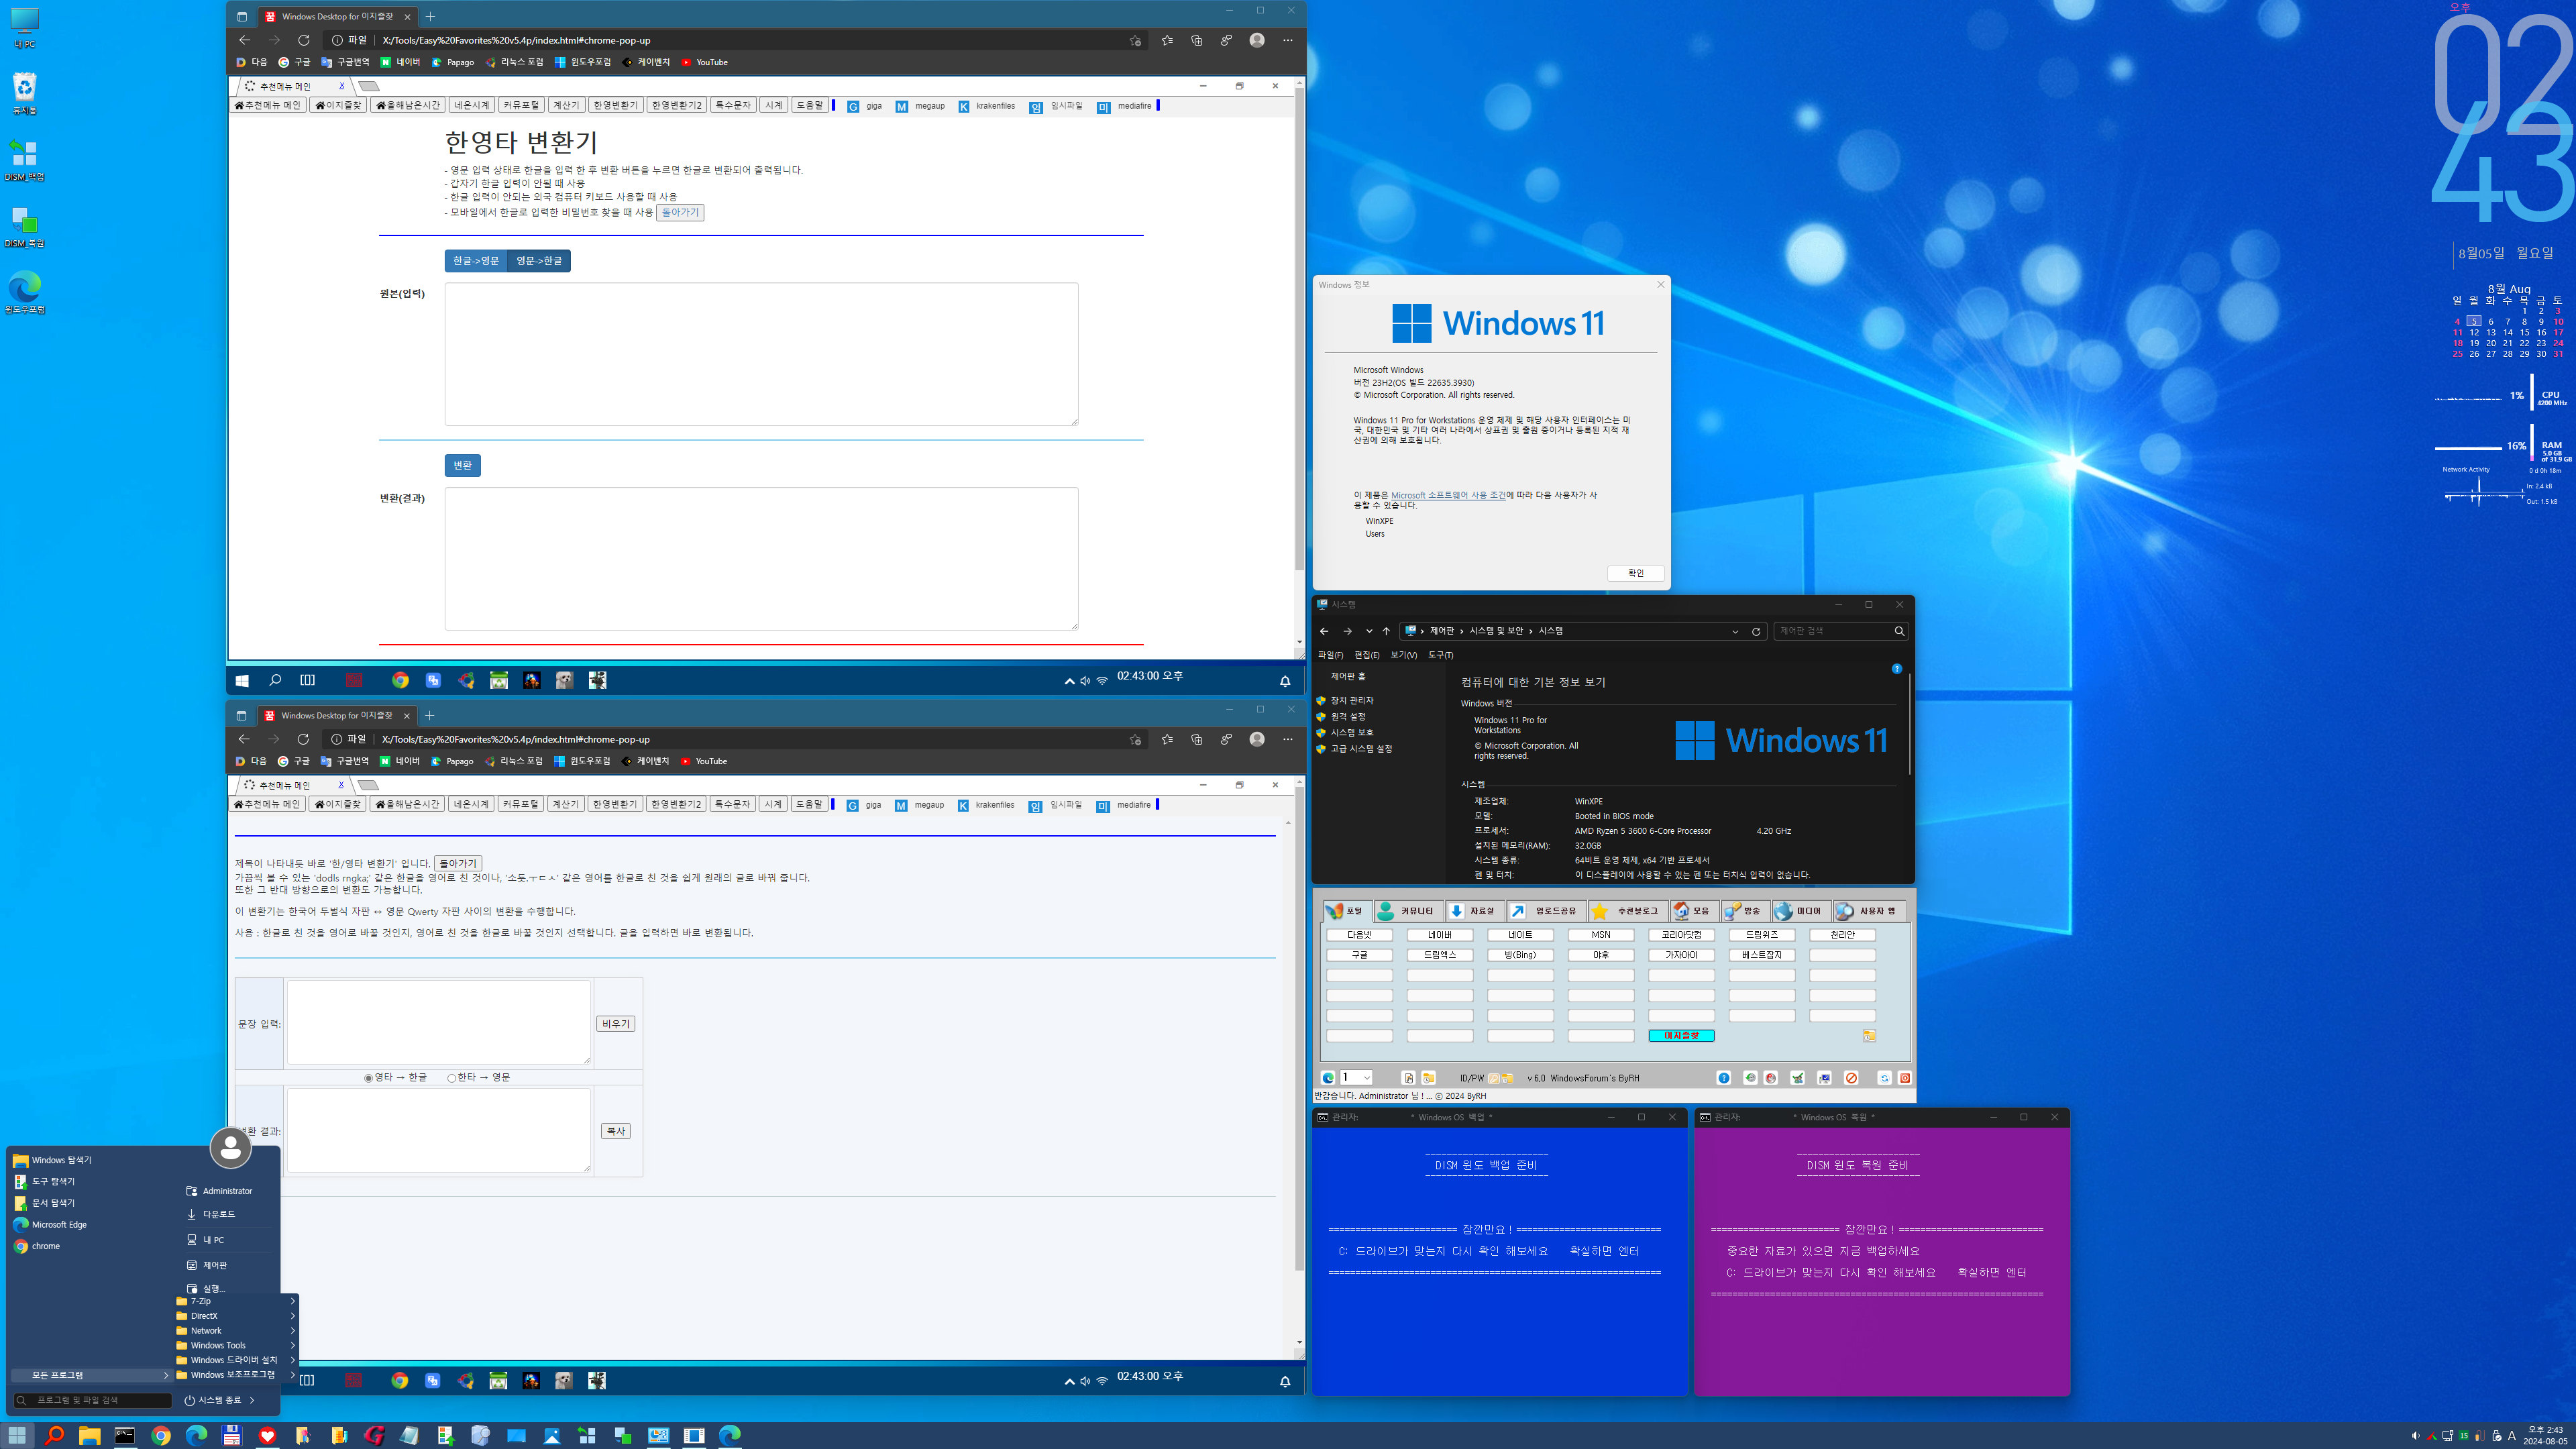
Task: Click the 복사 button in lower converter
Action: click(616, 1131)
